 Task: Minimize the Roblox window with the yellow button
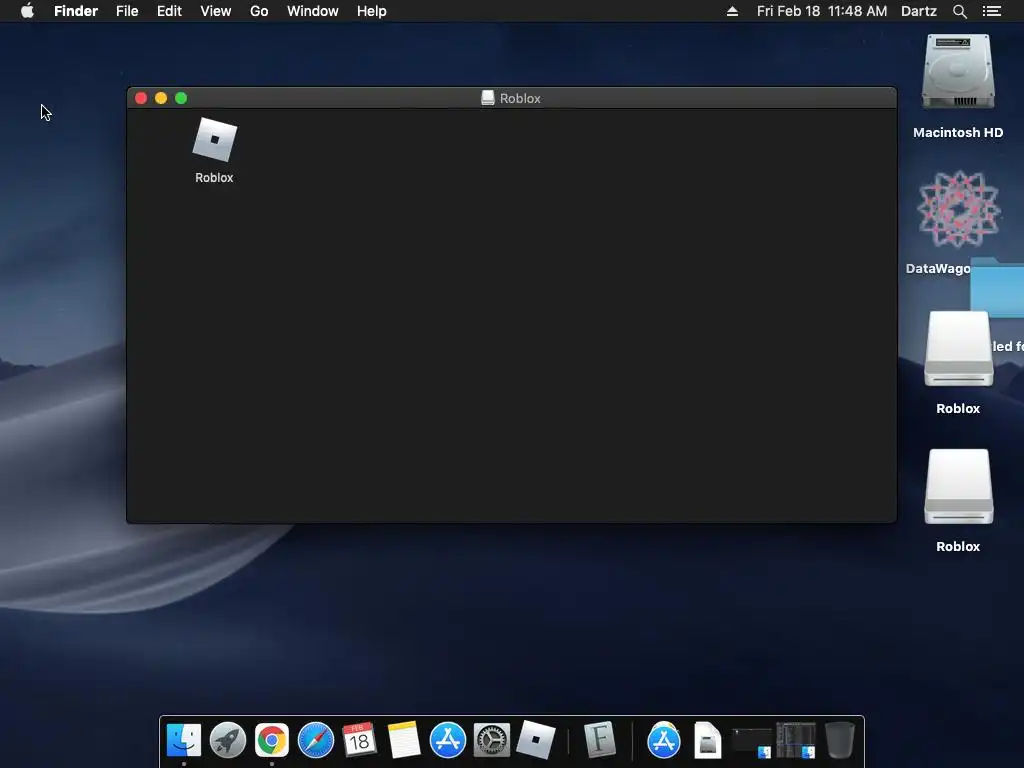click(x=161, y=98)
